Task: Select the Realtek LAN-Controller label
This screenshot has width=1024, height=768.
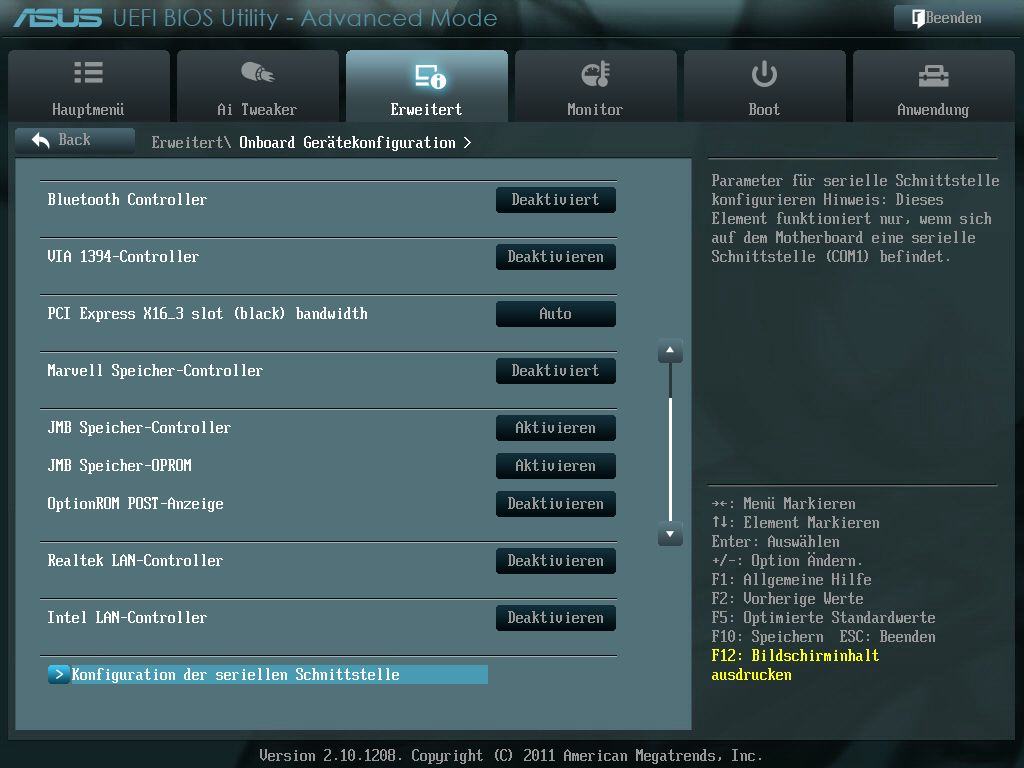Action: 135,560
